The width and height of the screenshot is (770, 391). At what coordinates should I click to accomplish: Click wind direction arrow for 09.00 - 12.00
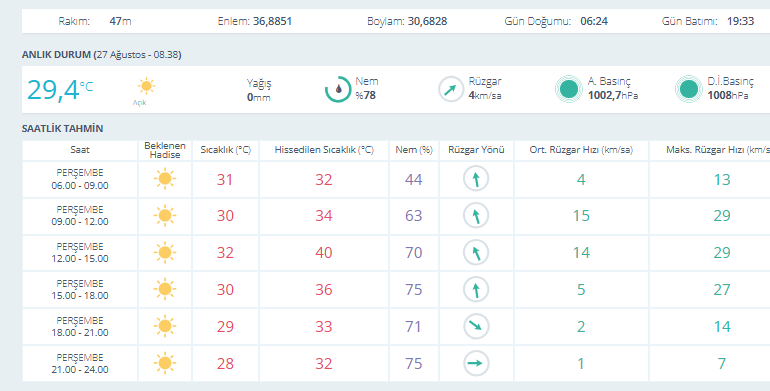476,216
